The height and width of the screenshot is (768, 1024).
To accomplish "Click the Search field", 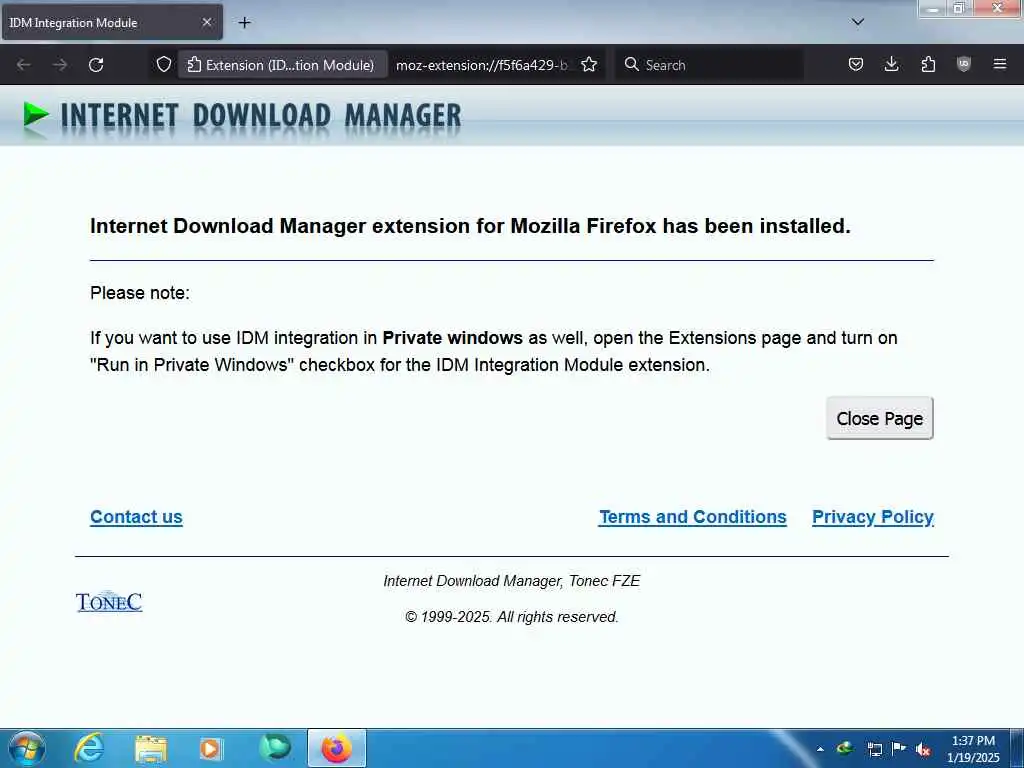I will pyautogui.click(x=709, y=65).
